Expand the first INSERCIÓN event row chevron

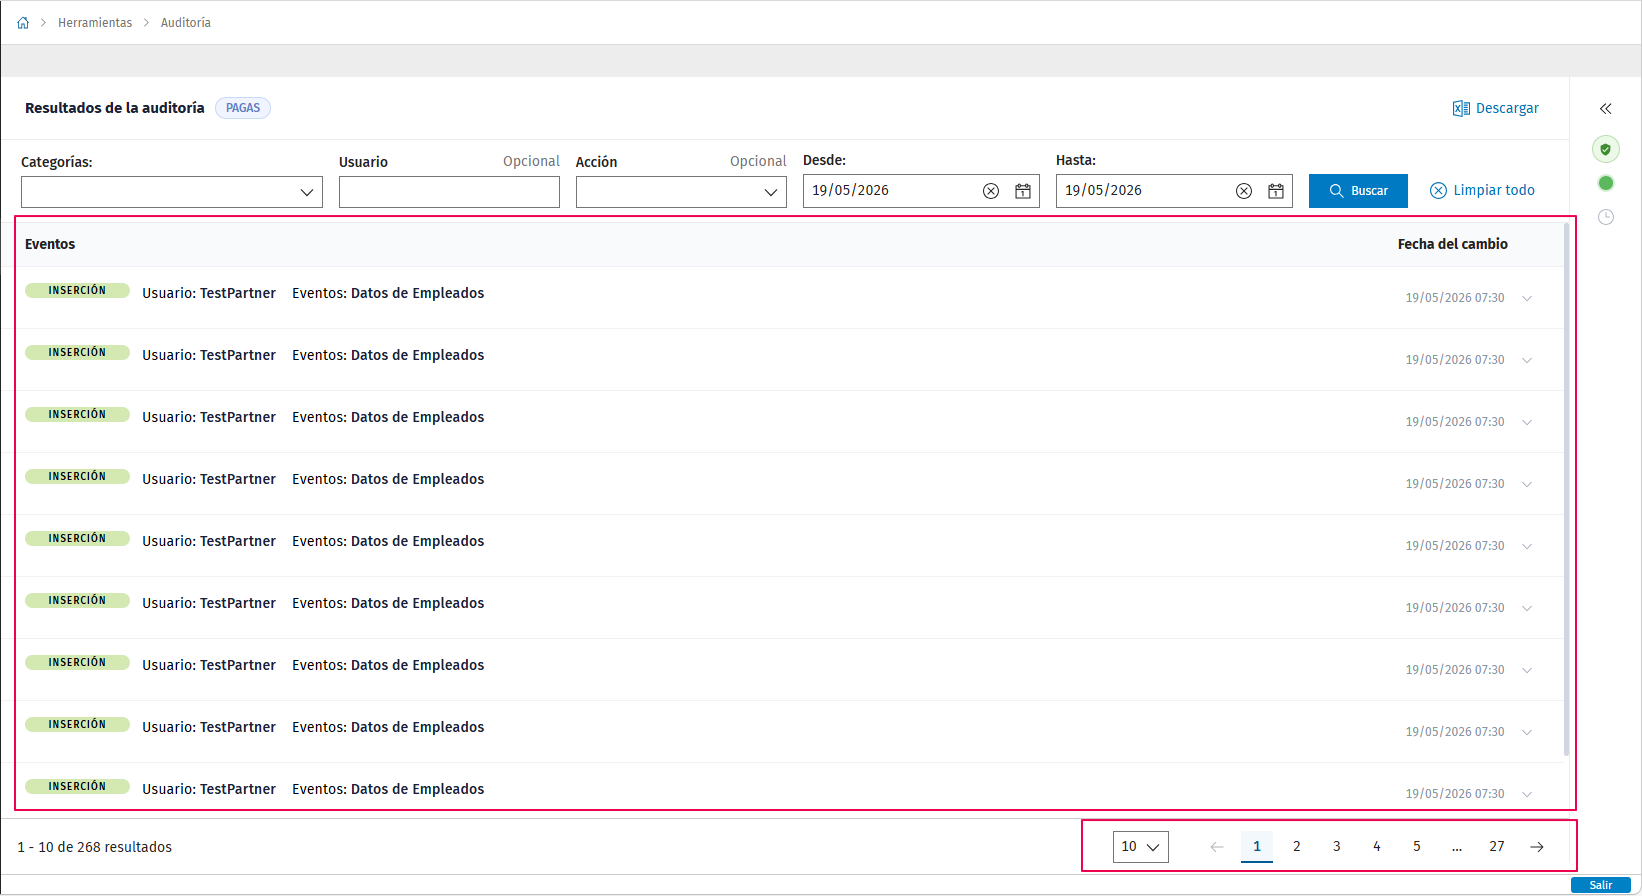pos(1527,298)
